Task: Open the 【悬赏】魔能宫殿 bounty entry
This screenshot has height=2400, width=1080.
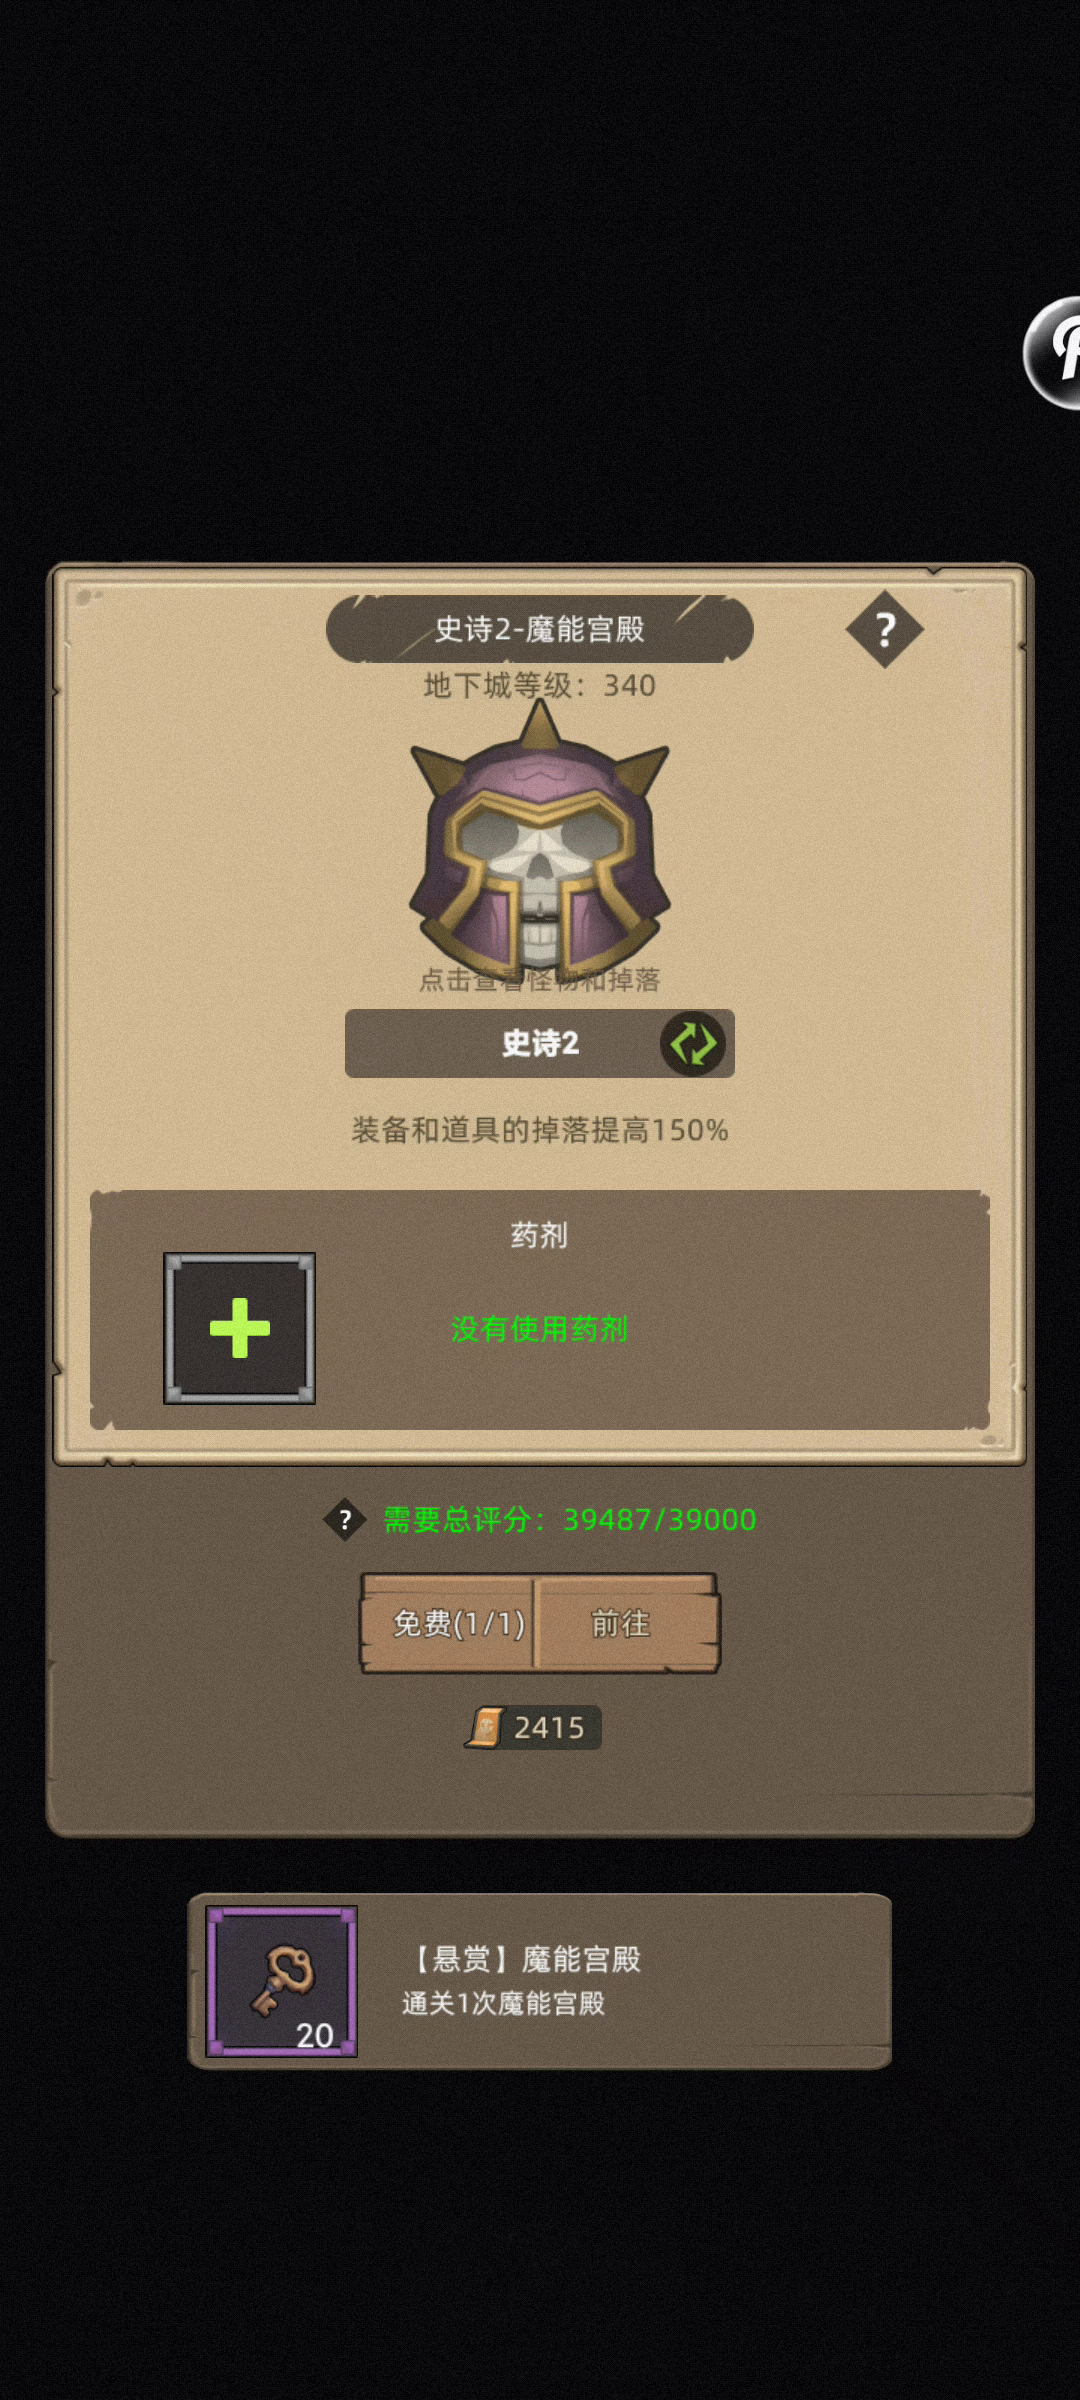Action: pyautogui.click(x=540, y=1981)
